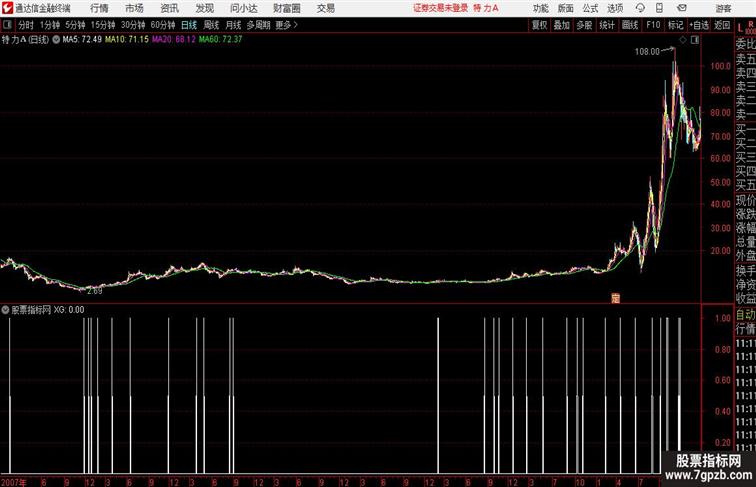Click the 叠加 overlay button
Viewport: 756px width, 487px height.
(x=562, y=25)
